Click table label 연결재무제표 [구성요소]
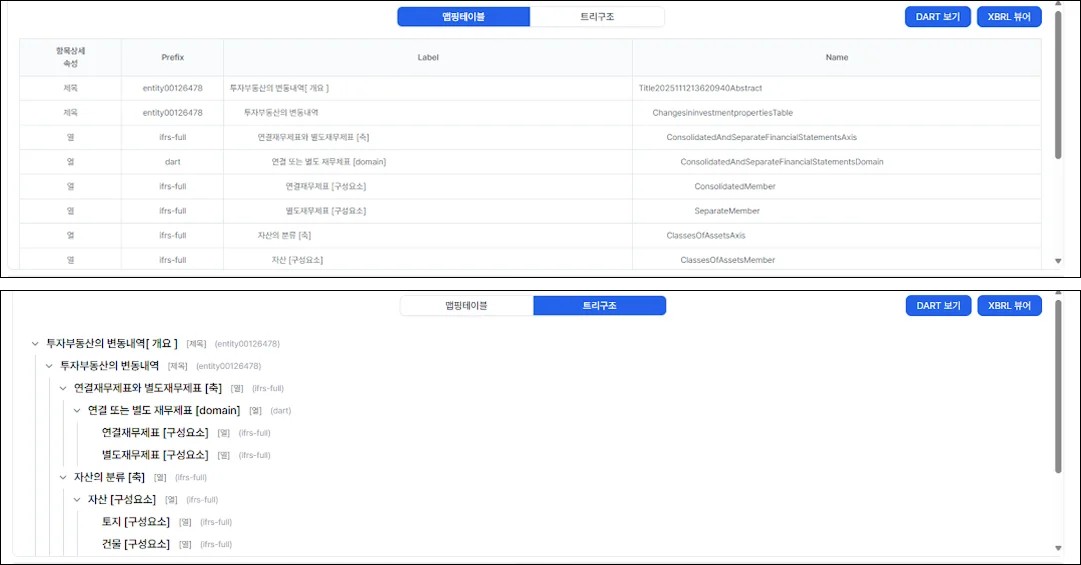This screenshot has height=565, width=1081. tap(326, 187)
